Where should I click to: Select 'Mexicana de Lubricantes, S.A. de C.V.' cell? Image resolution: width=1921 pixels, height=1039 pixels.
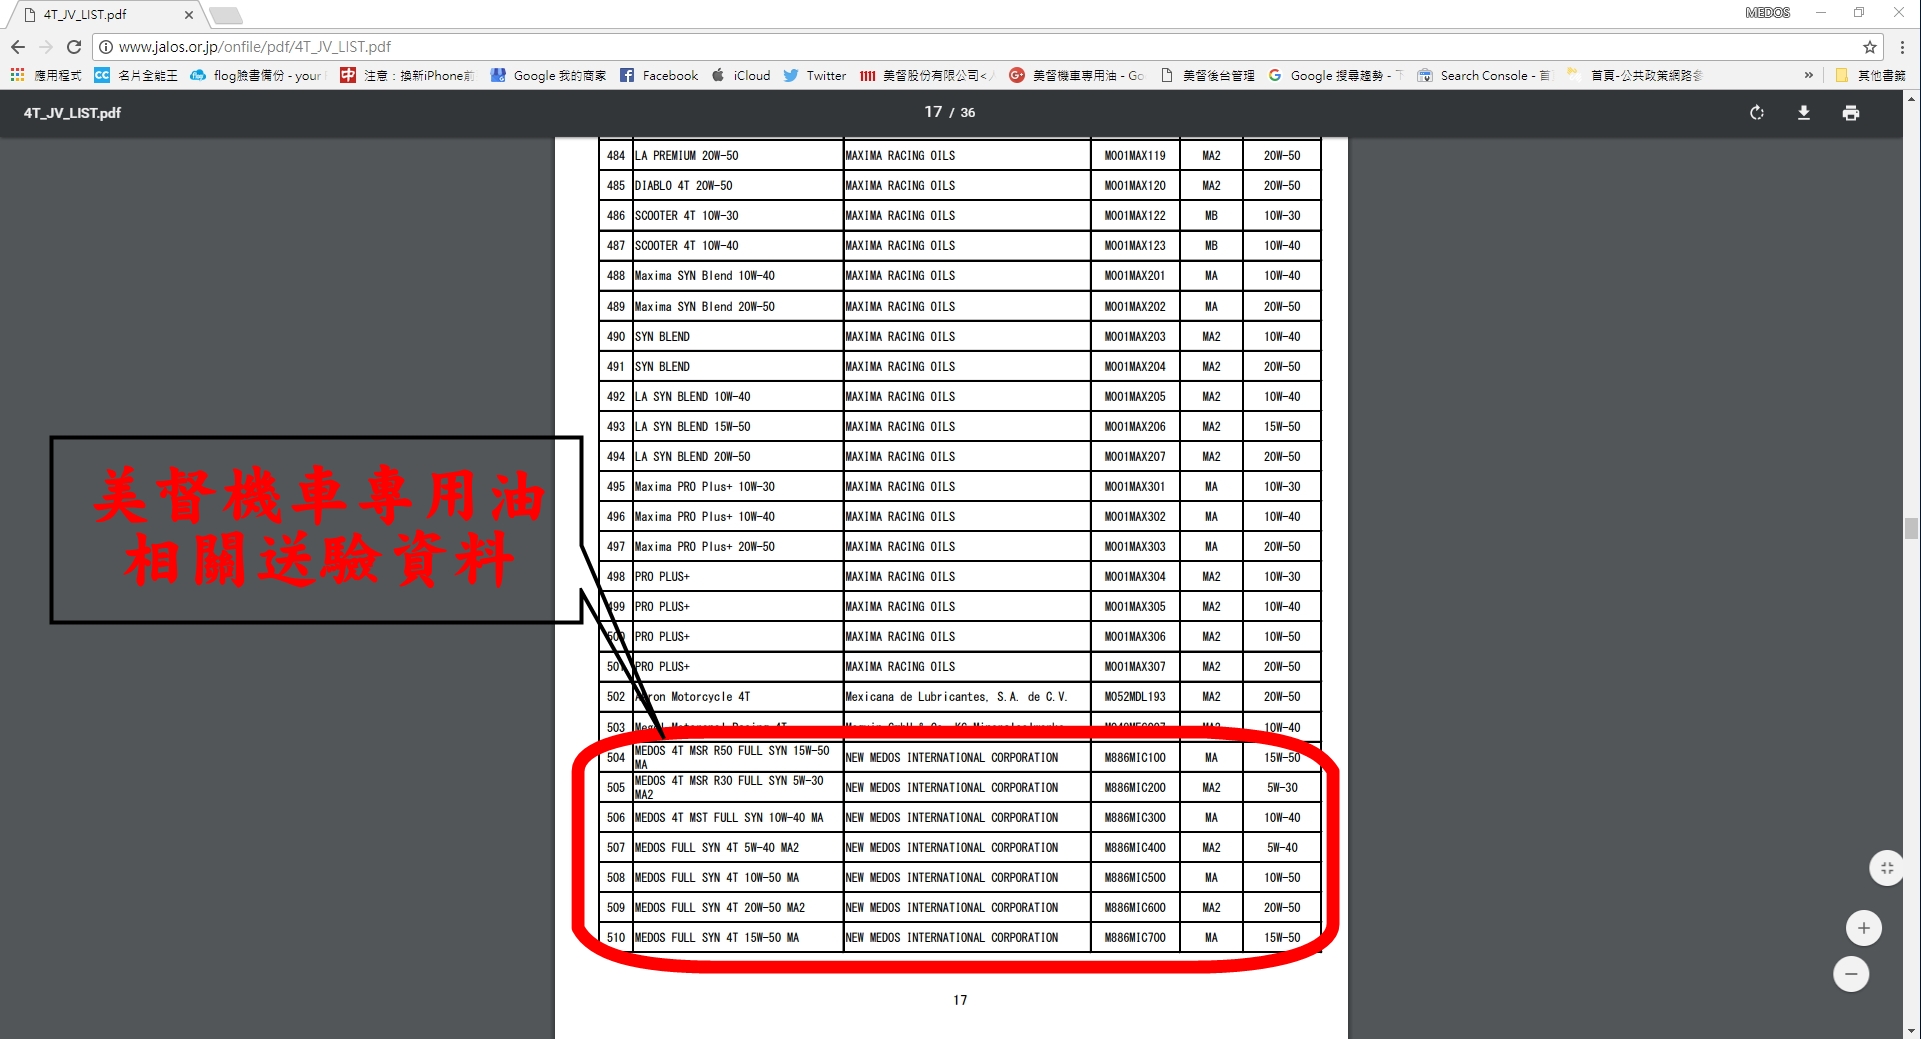(967, 697)
